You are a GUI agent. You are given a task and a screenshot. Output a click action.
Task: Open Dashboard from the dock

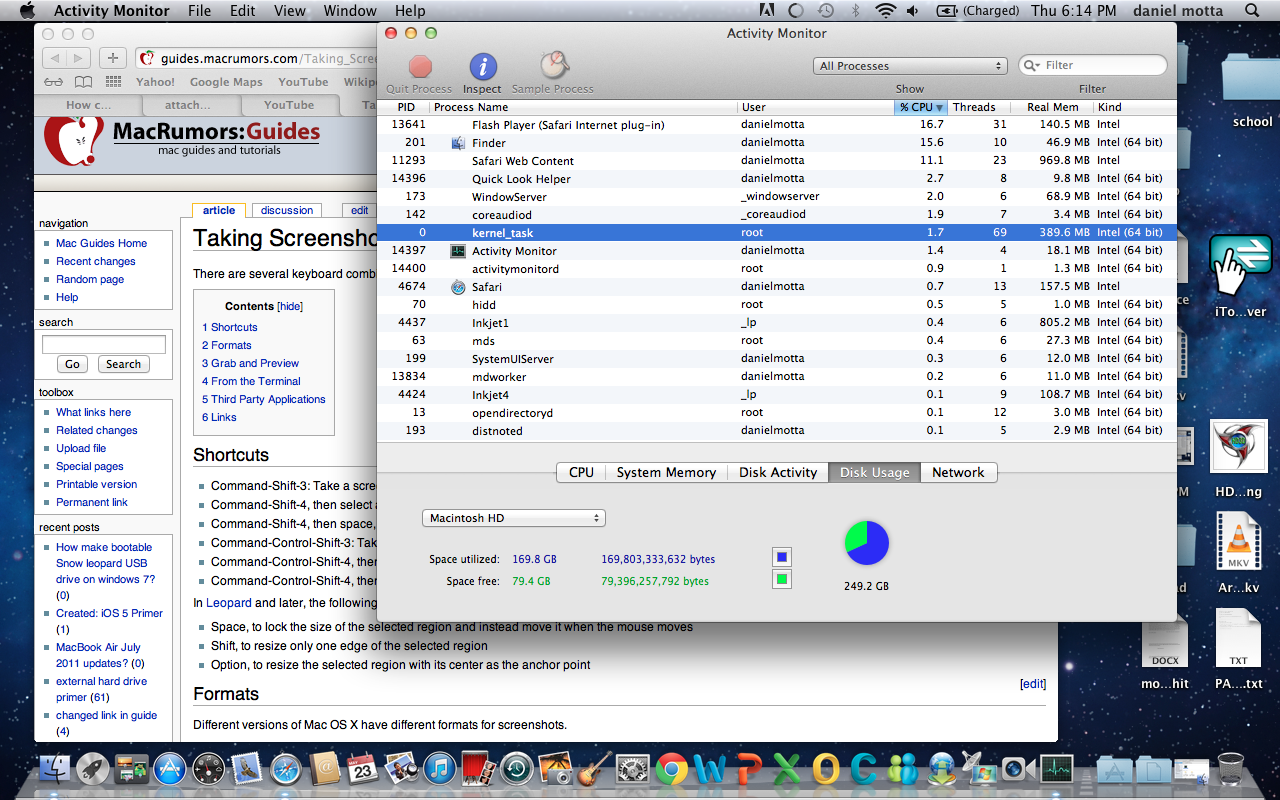pos(209,769)
